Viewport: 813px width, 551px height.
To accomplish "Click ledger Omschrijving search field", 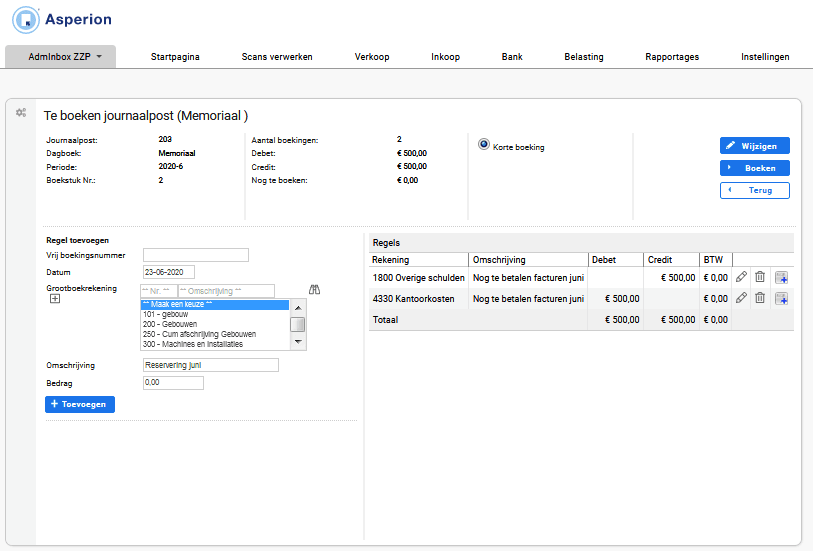I will click(x=226, y=291).
